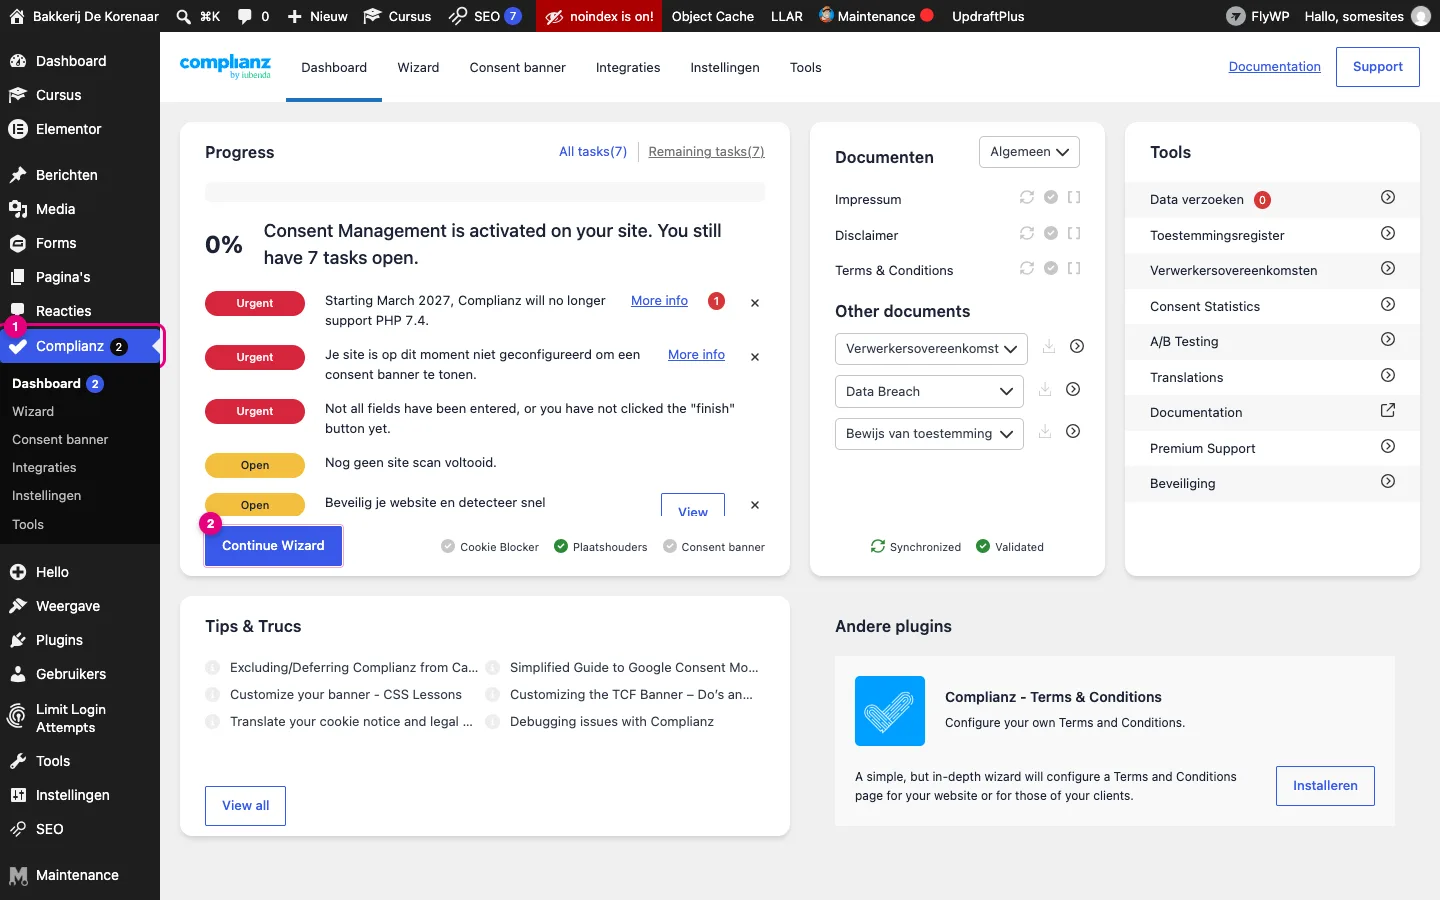The height and width of the screenshot is (900, 1440).
Task: Switch to the Consent banner tab
Action: (x=517, y=67)
